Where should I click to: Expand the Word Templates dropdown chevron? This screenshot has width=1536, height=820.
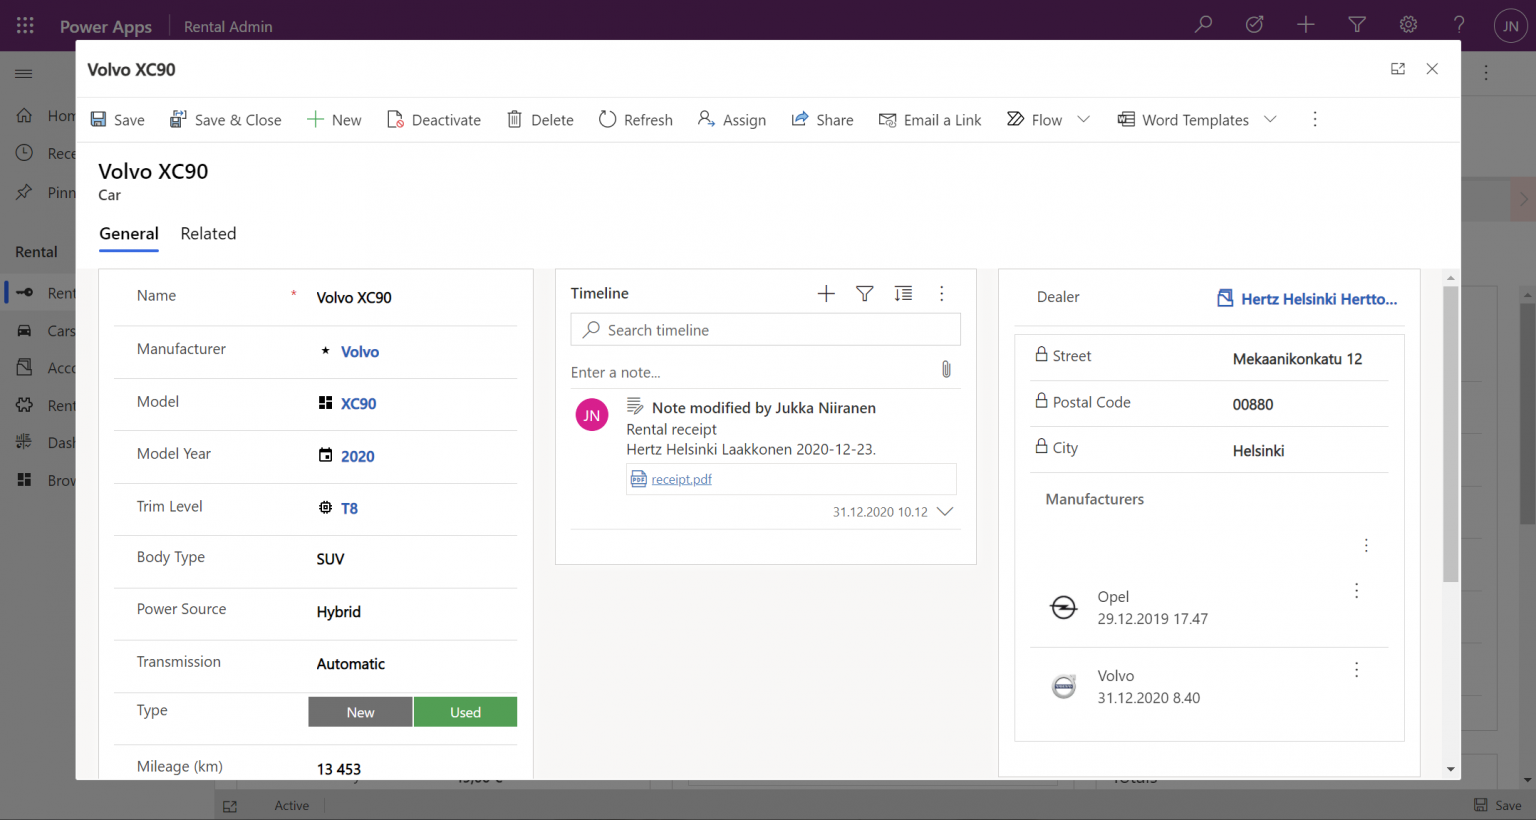coord(1270,120)
